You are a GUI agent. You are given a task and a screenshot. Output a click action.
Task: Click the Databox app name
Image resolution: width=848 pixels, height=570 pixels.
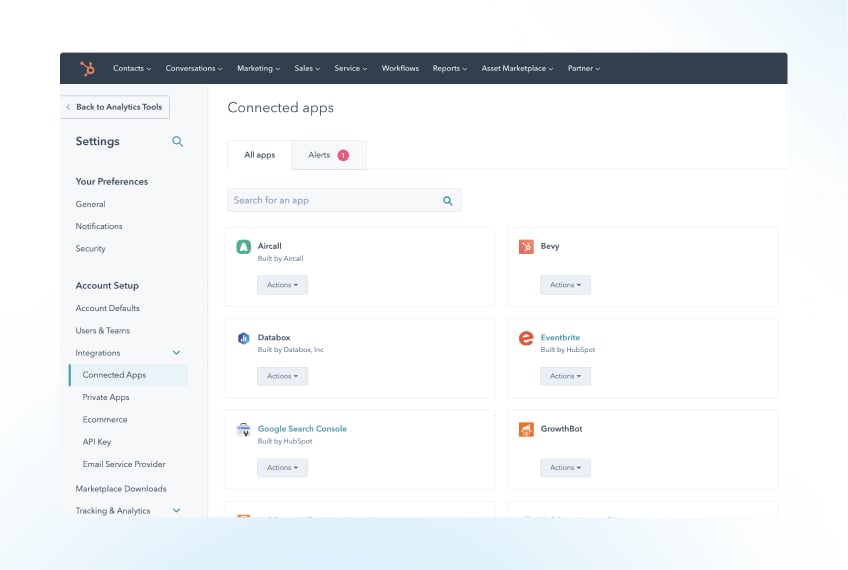point(274,337)
